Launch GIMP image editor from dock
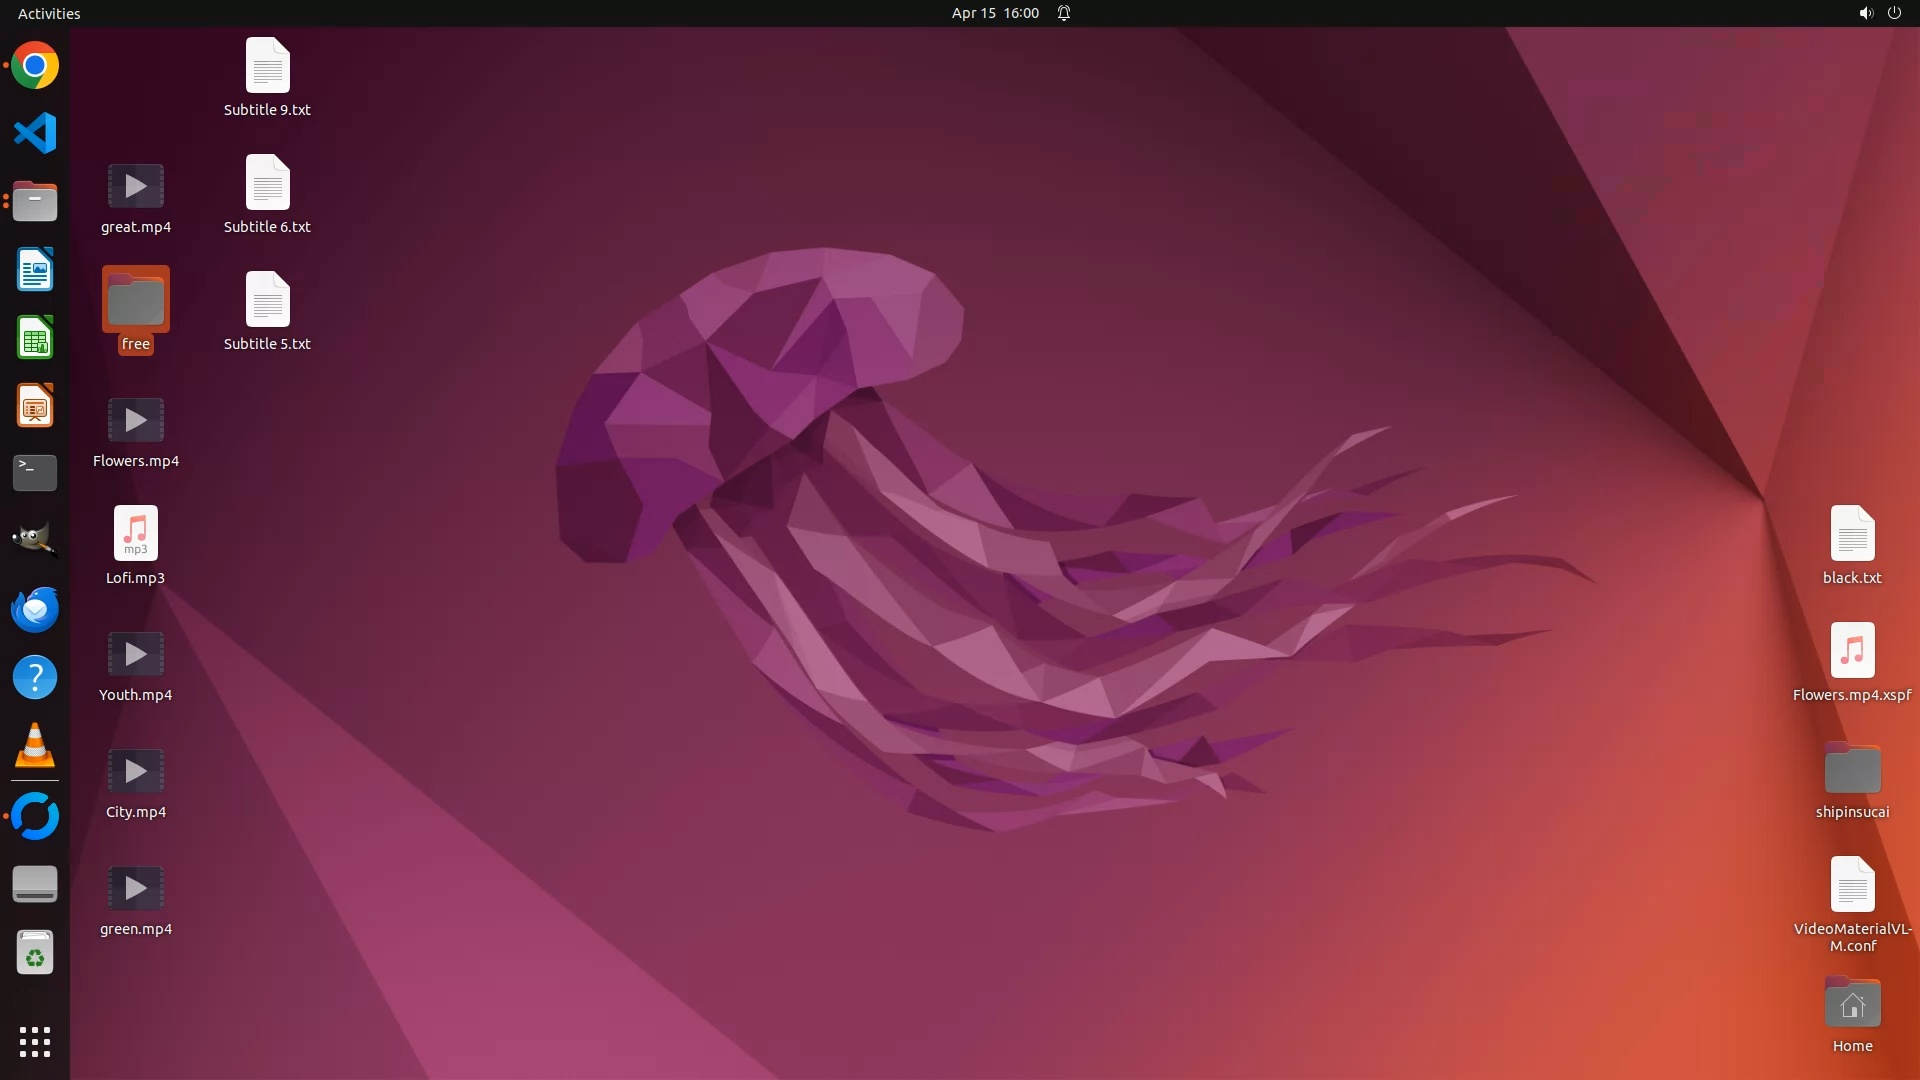Image resolution: width=1920 pixels, height=1080 pixels. tap(35, 540)
